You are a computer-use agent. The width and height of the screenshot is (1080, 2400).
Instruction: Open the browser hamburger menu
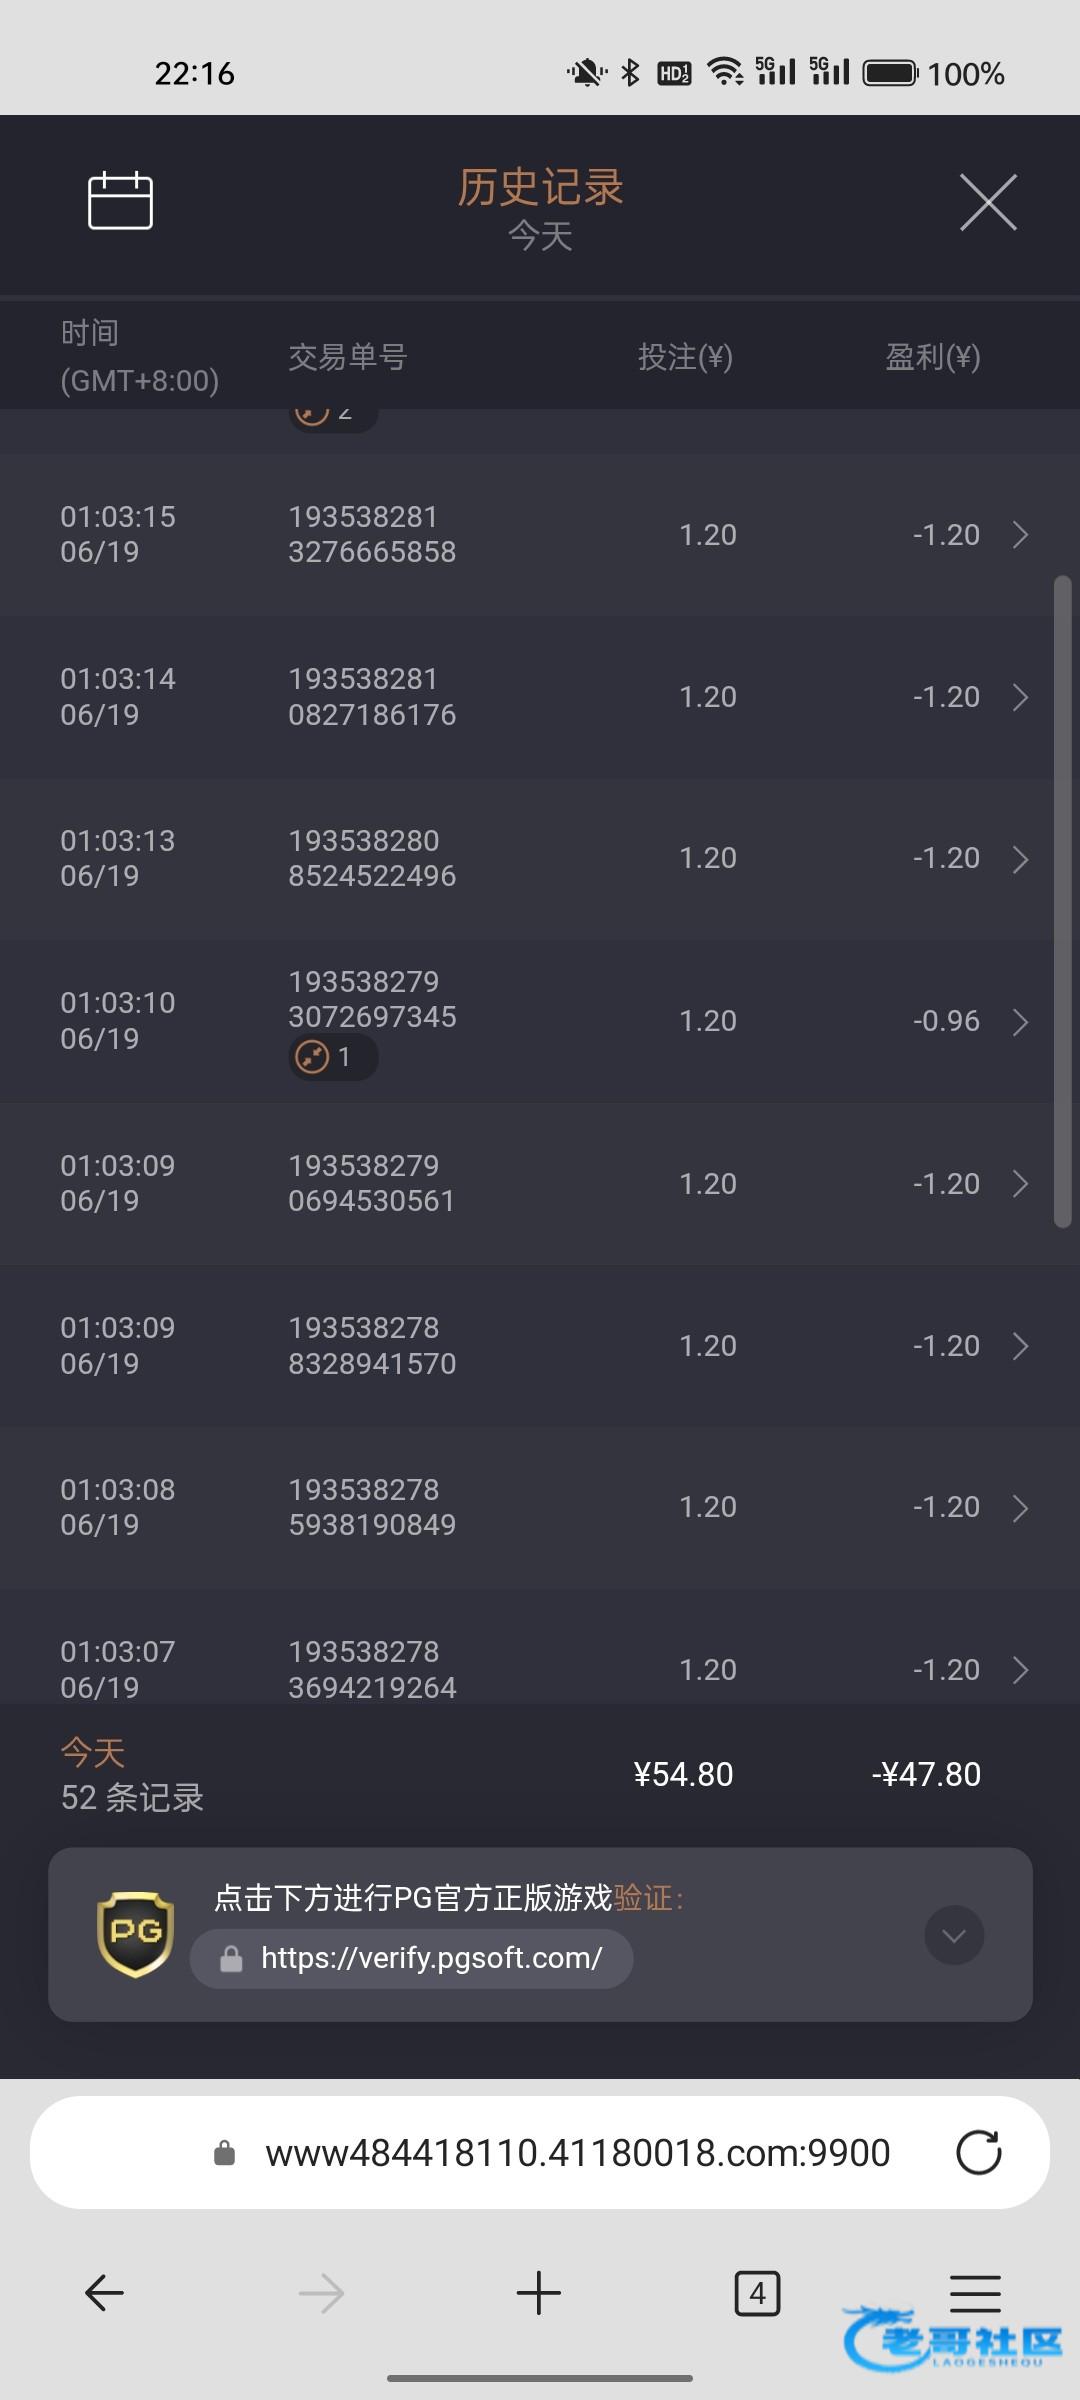click(x=975, y=2292)
